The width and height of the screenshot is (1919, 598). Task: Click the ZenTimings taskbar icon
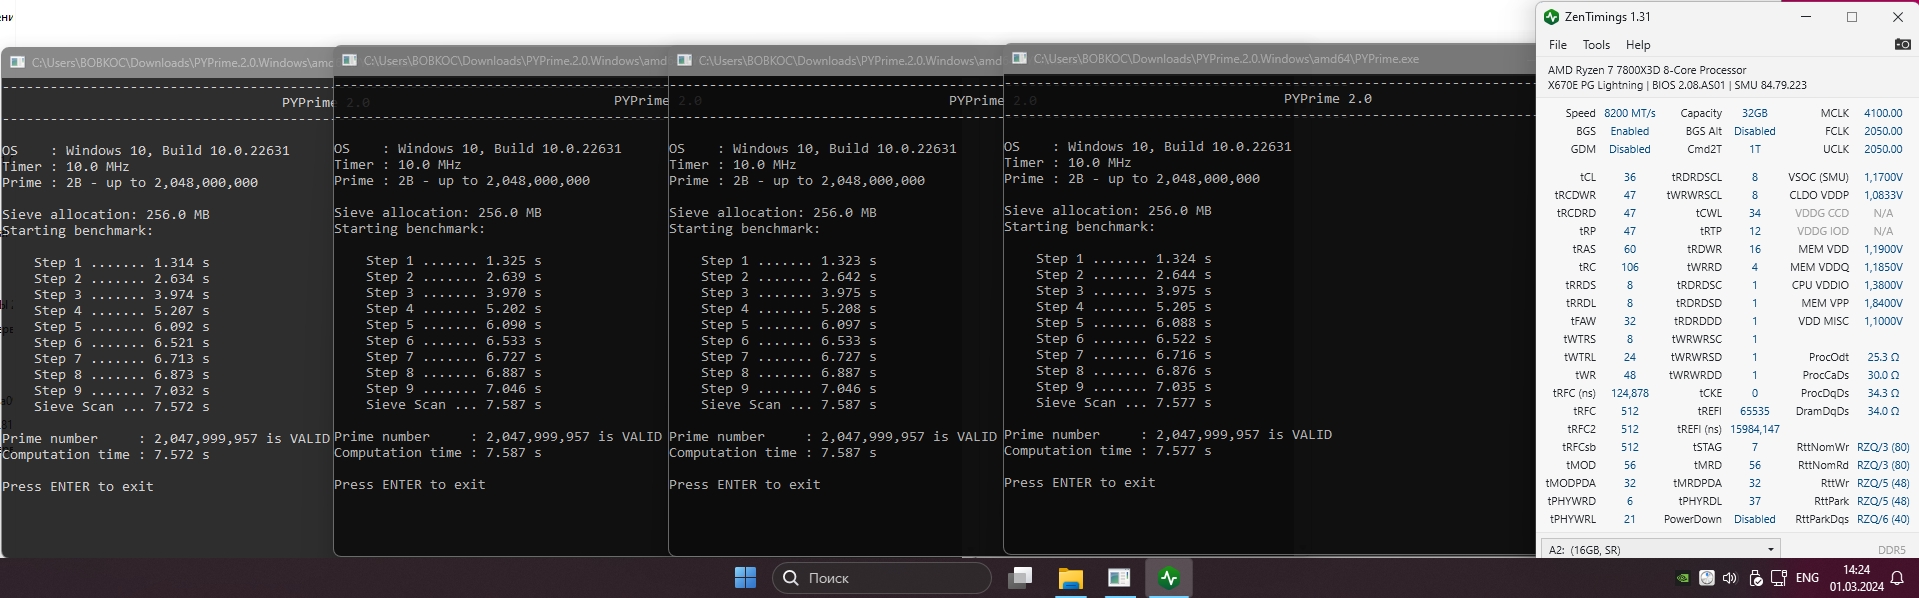pyautogui.click(x=1168, y=578)
